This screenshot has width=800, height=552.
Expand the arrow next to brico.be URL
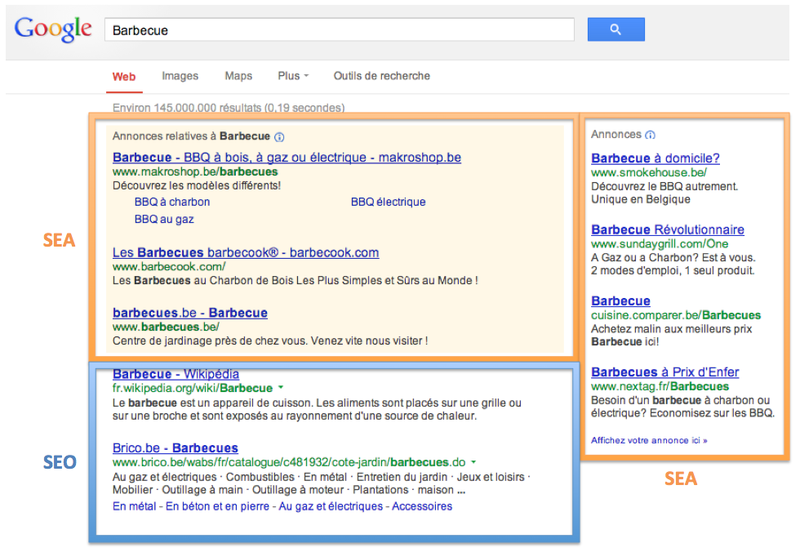pyautogui.click(x=473, y=462)
